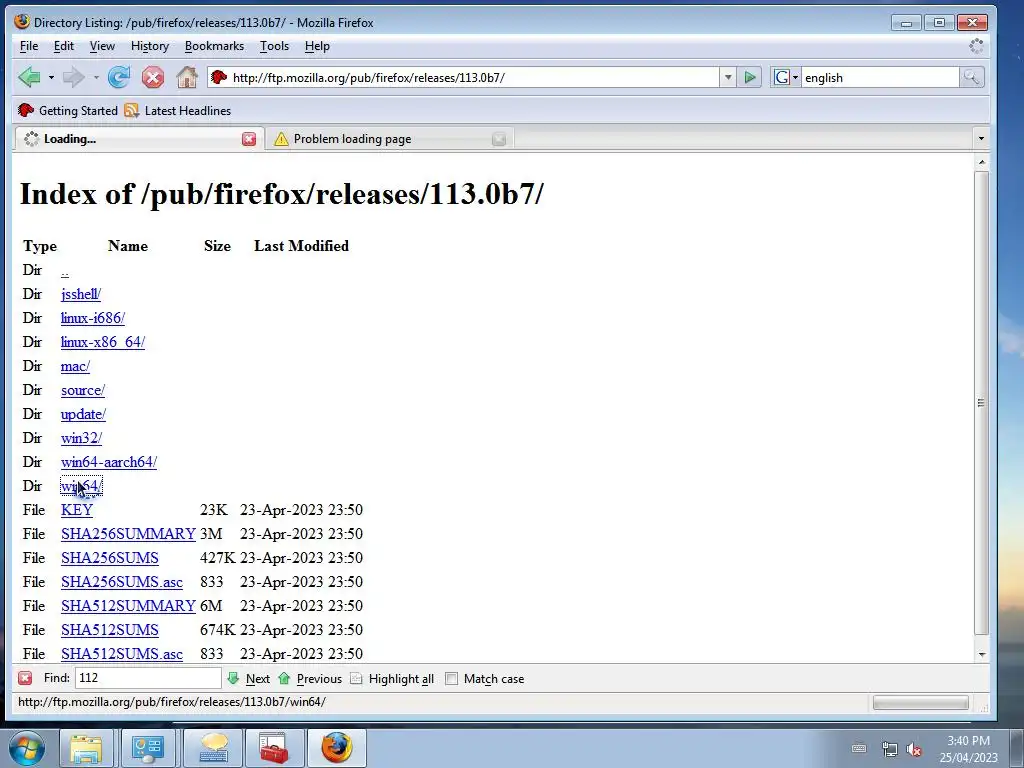The width and height of the screenshot is (1024, 768).
Task: Open the win32/ directory link
Action: coord(81,438)
